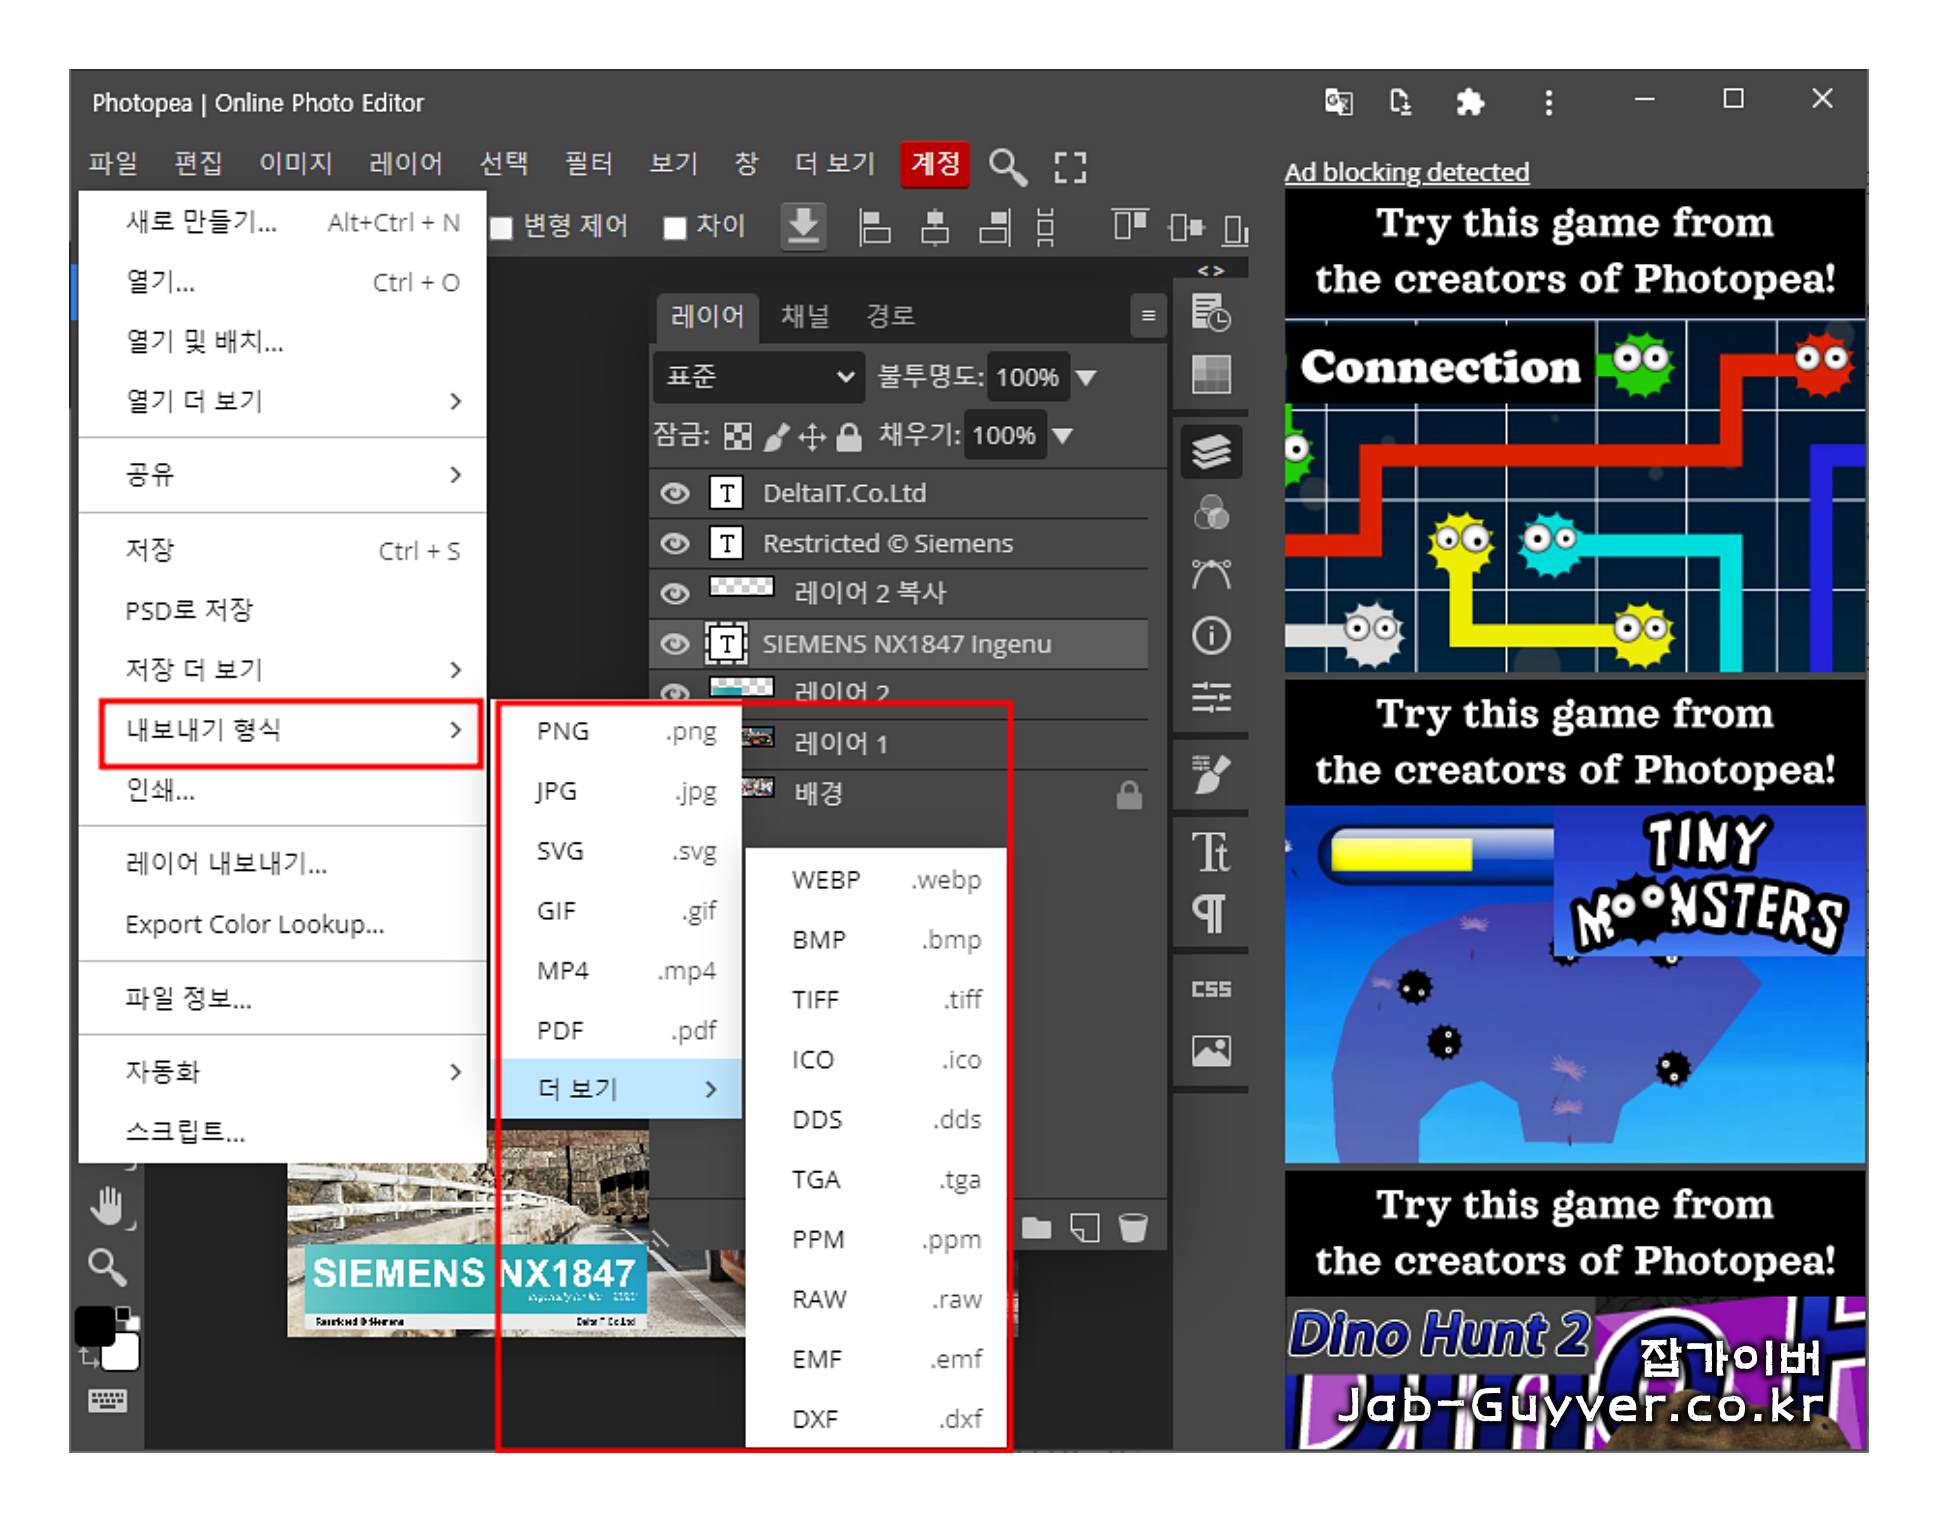The image size is (1938, 1522).
Task: Expand the 불투명도 opacity arrow
Action: 1086,377
